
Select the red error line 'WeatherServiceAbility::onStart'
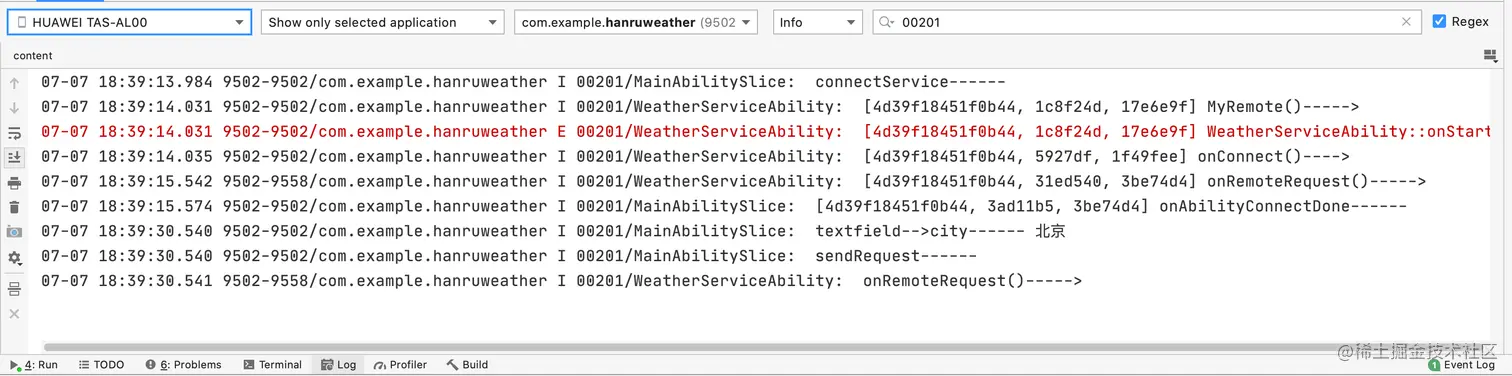coord(766,132)
